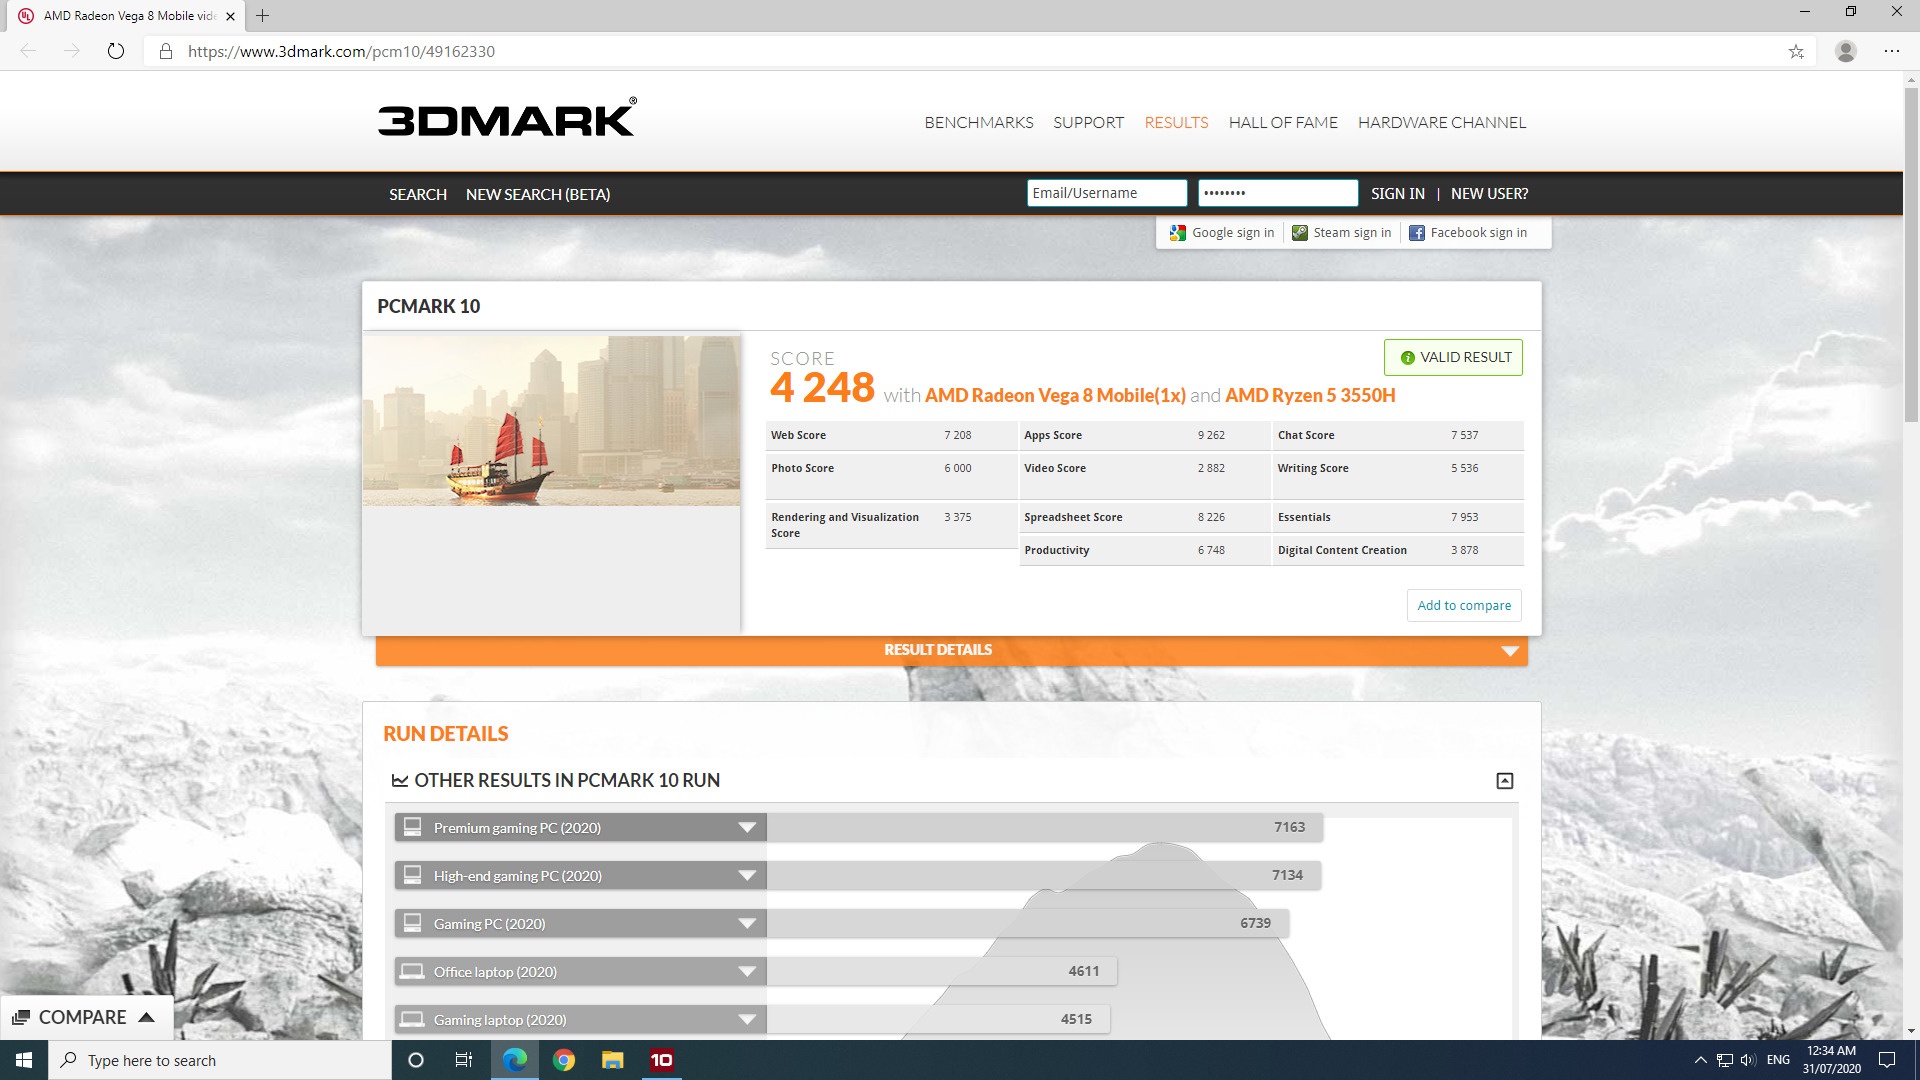Image resolution: width=1920 pixels, height=1080 pixels.
Task: Open the Hardware Channel menu
Action: coord(1442,122)
